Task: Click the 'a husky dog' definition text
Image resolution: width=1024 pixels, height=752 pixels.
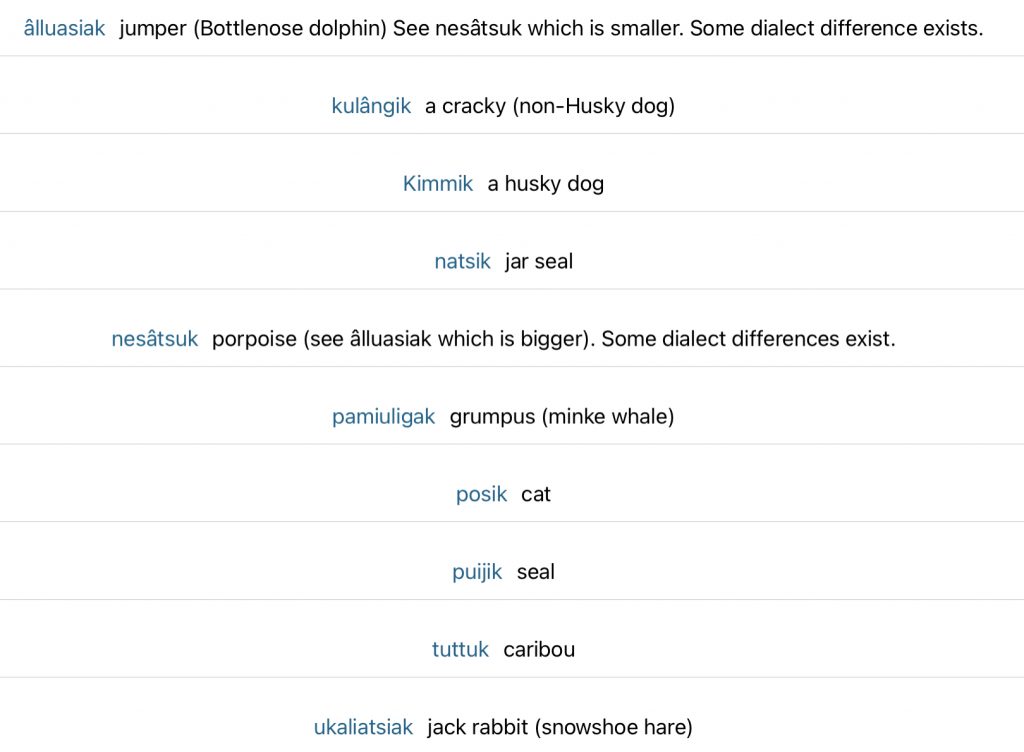Action: point(546,183)
